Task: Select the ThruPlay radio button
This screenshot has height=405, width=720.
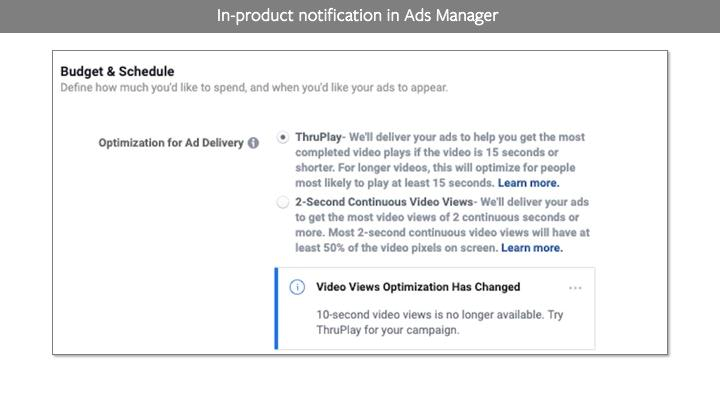Action: (x=283, y=137)
